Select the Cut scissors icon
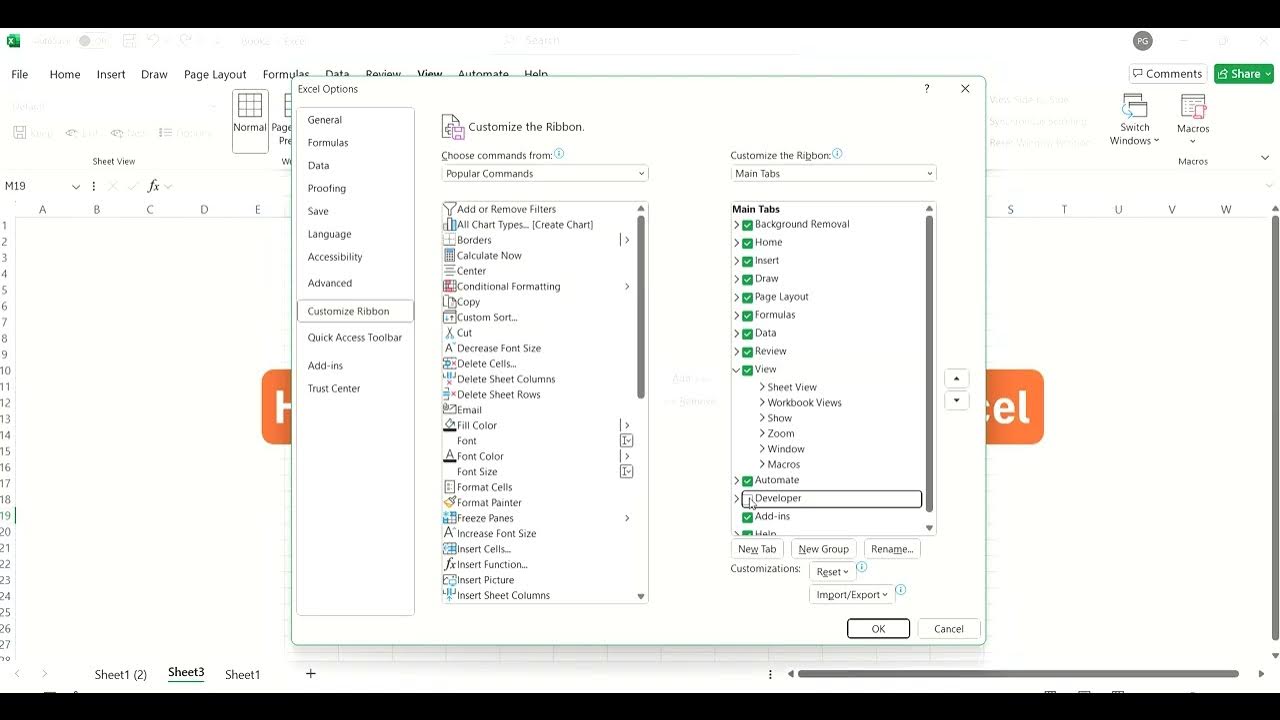 point(449,333)
